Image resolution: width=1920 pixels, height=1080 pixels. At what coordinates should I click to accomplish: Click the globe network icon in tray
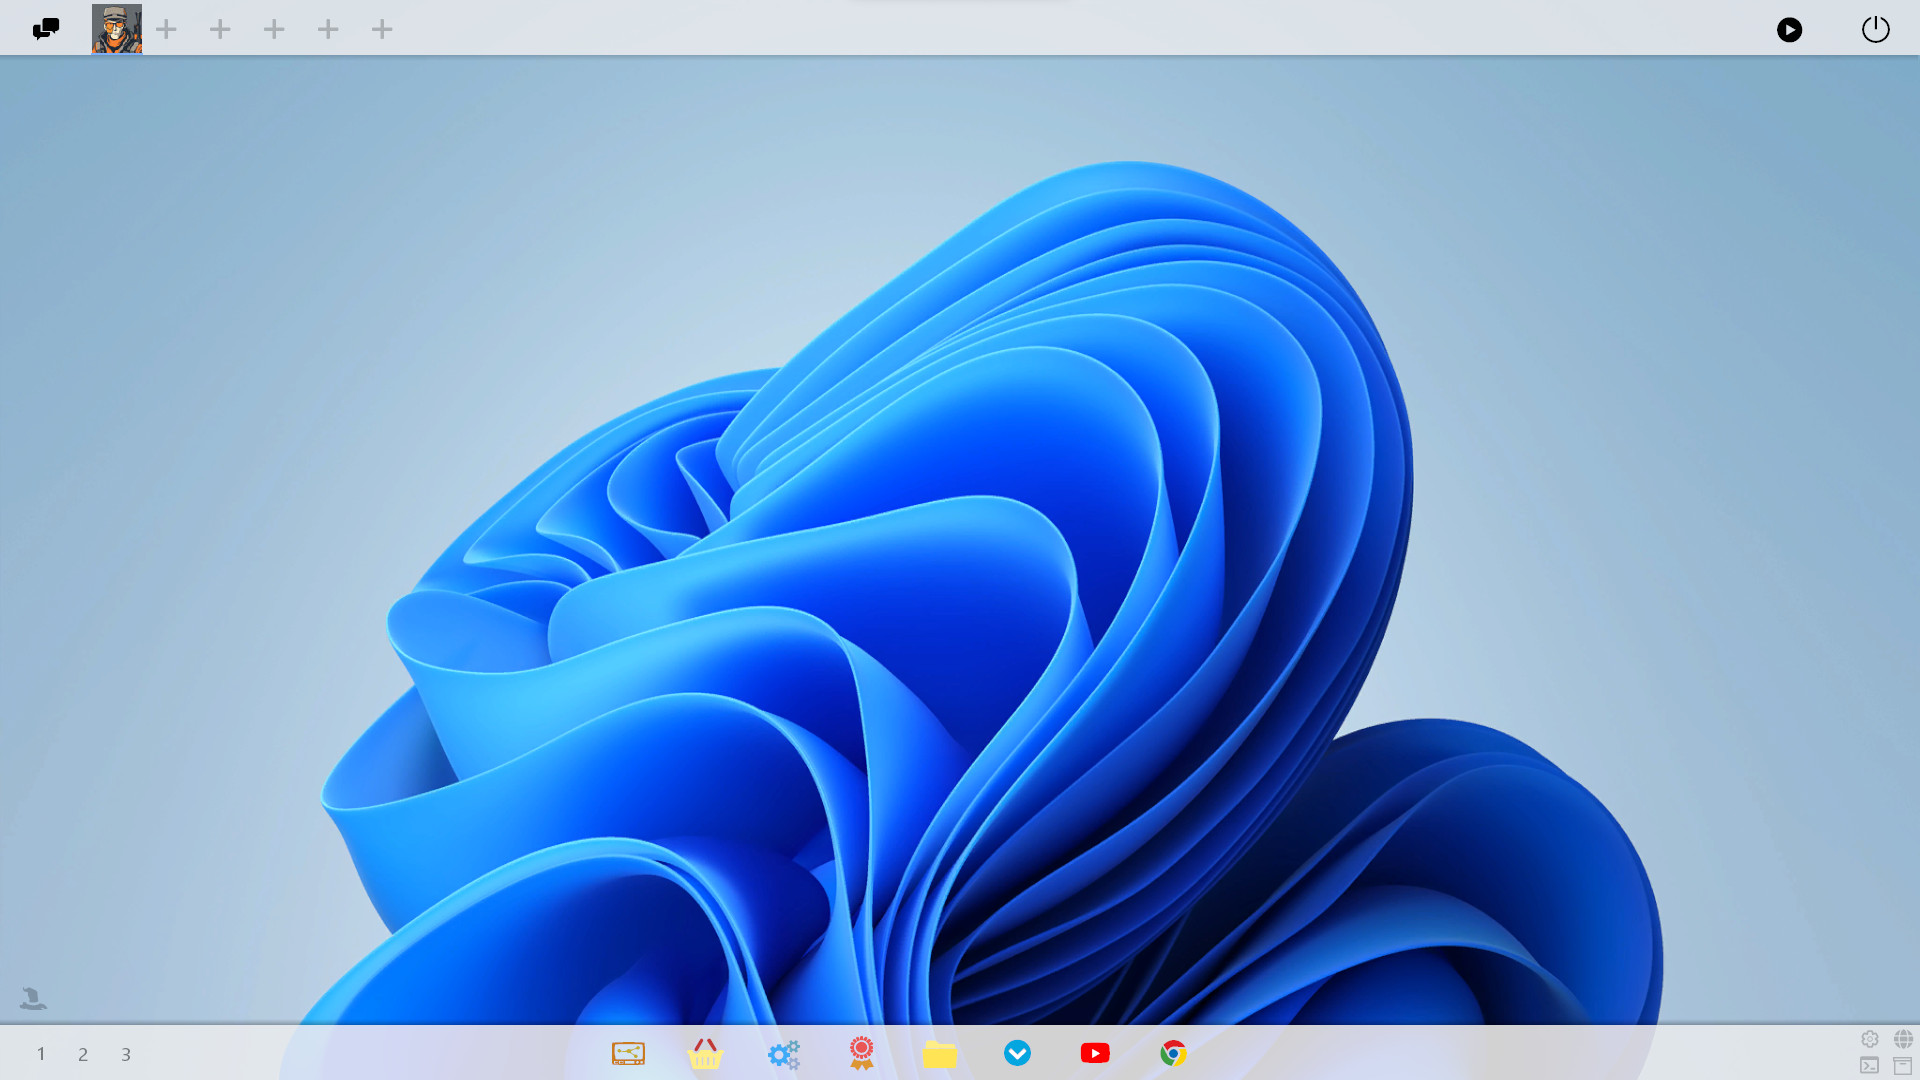(1903, 1039)
